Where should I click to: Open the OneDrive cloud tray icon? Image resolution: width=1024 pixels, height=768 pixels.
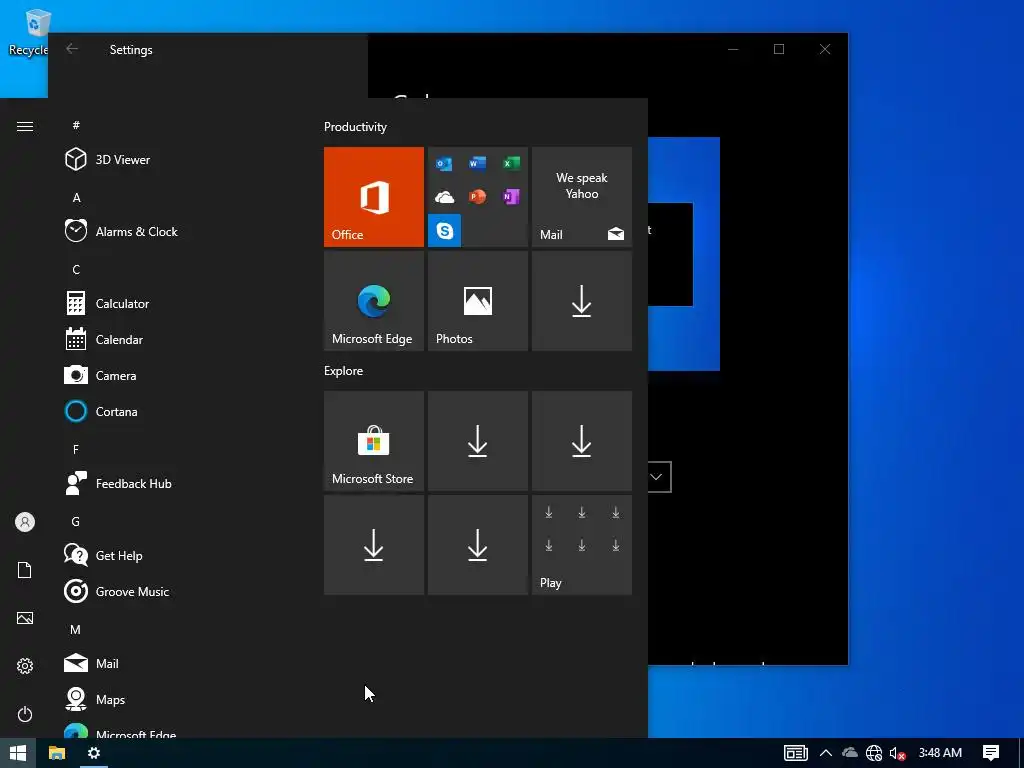pos(850,753)
